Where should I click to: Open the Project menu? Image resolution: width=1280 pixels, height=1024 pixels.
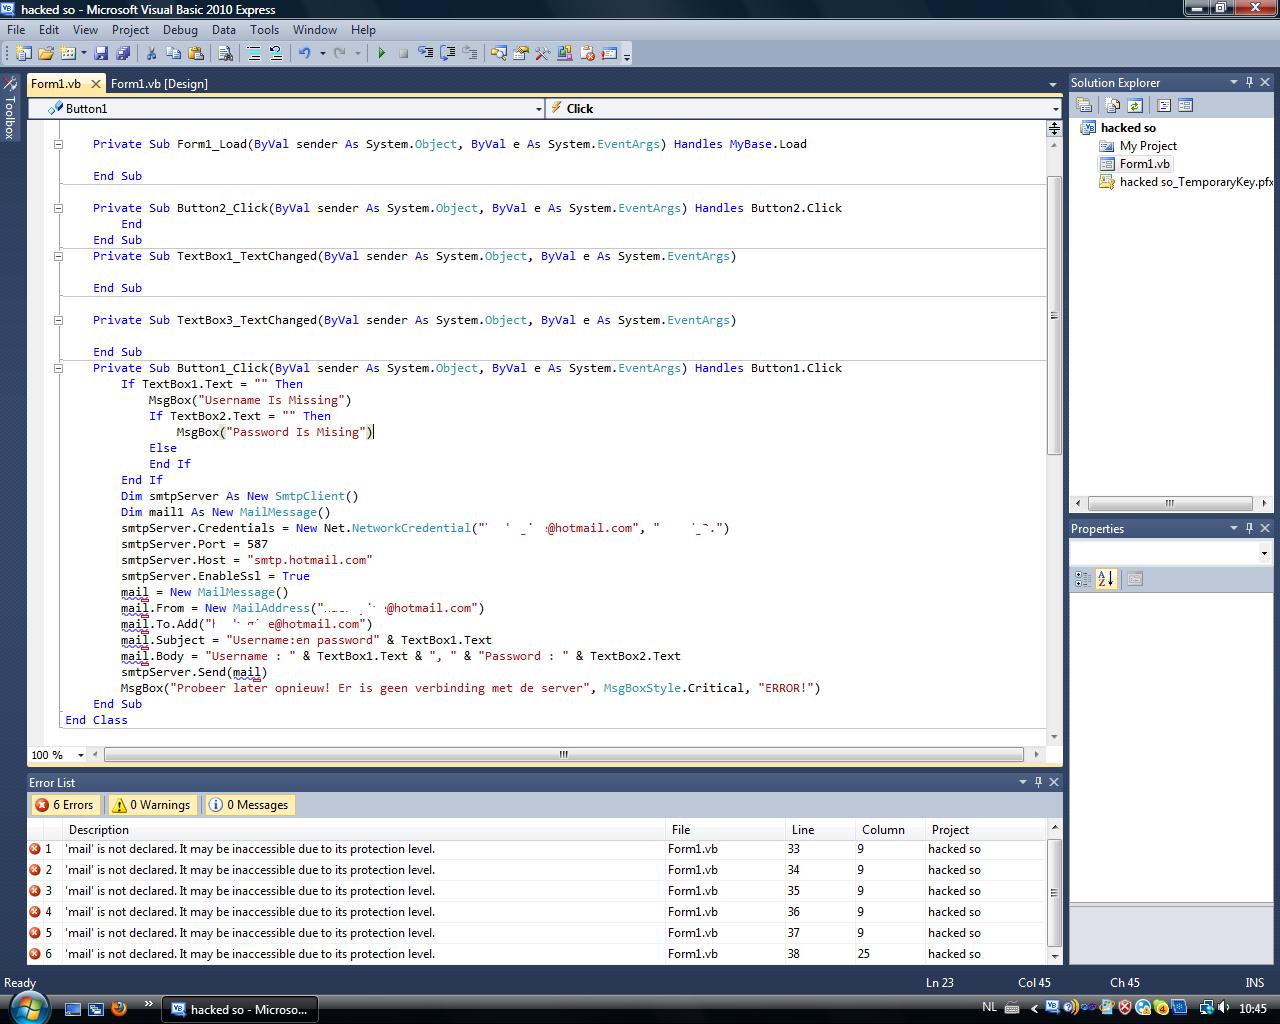(130, 30)
